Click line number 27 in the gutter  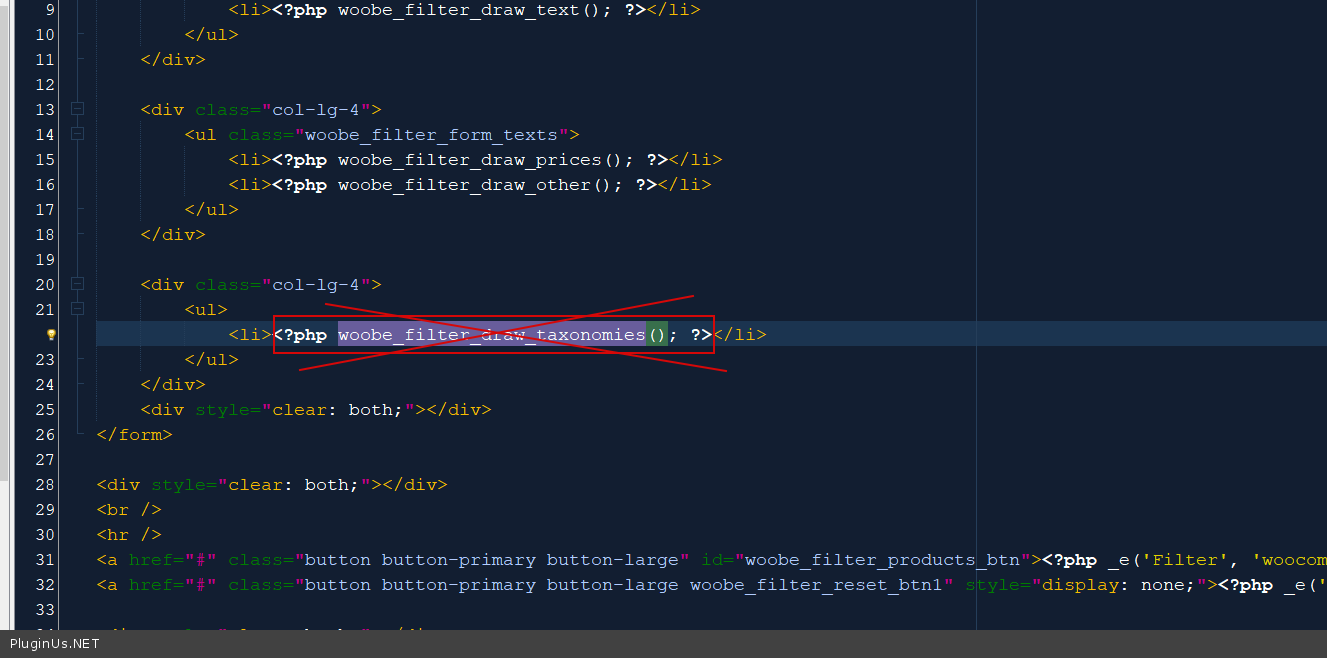(45, 460)
